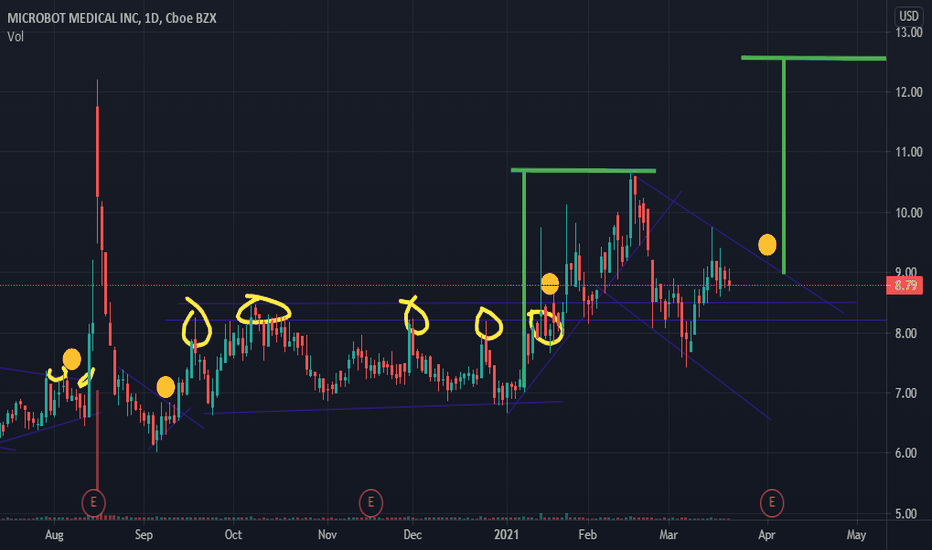Click the April earnings E marker
The image size is (932, 550).
[772, 503]
